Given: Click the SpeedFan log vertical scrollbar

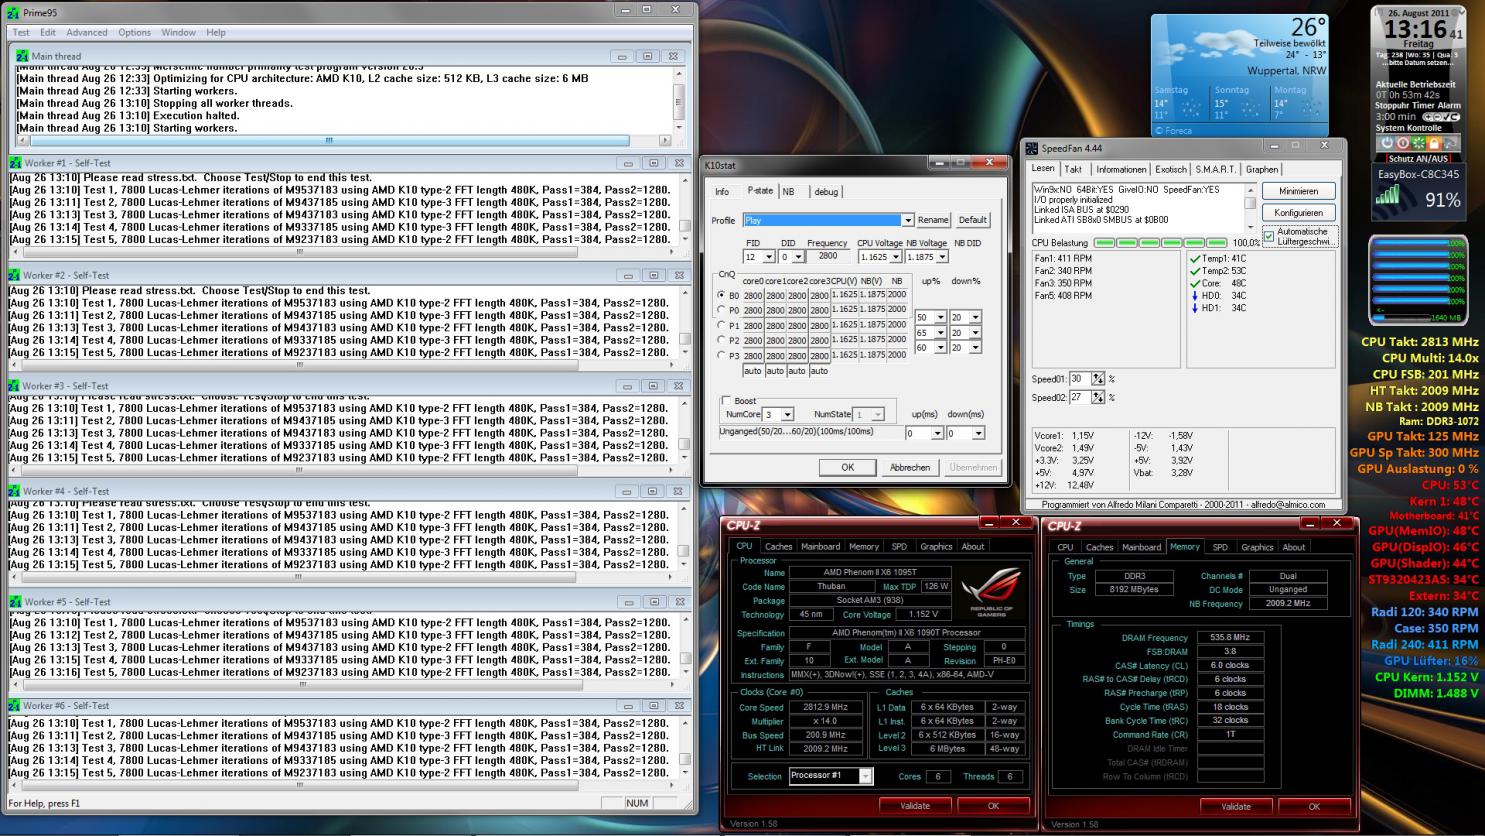Looking at the screenshot, I should 1250,209.
